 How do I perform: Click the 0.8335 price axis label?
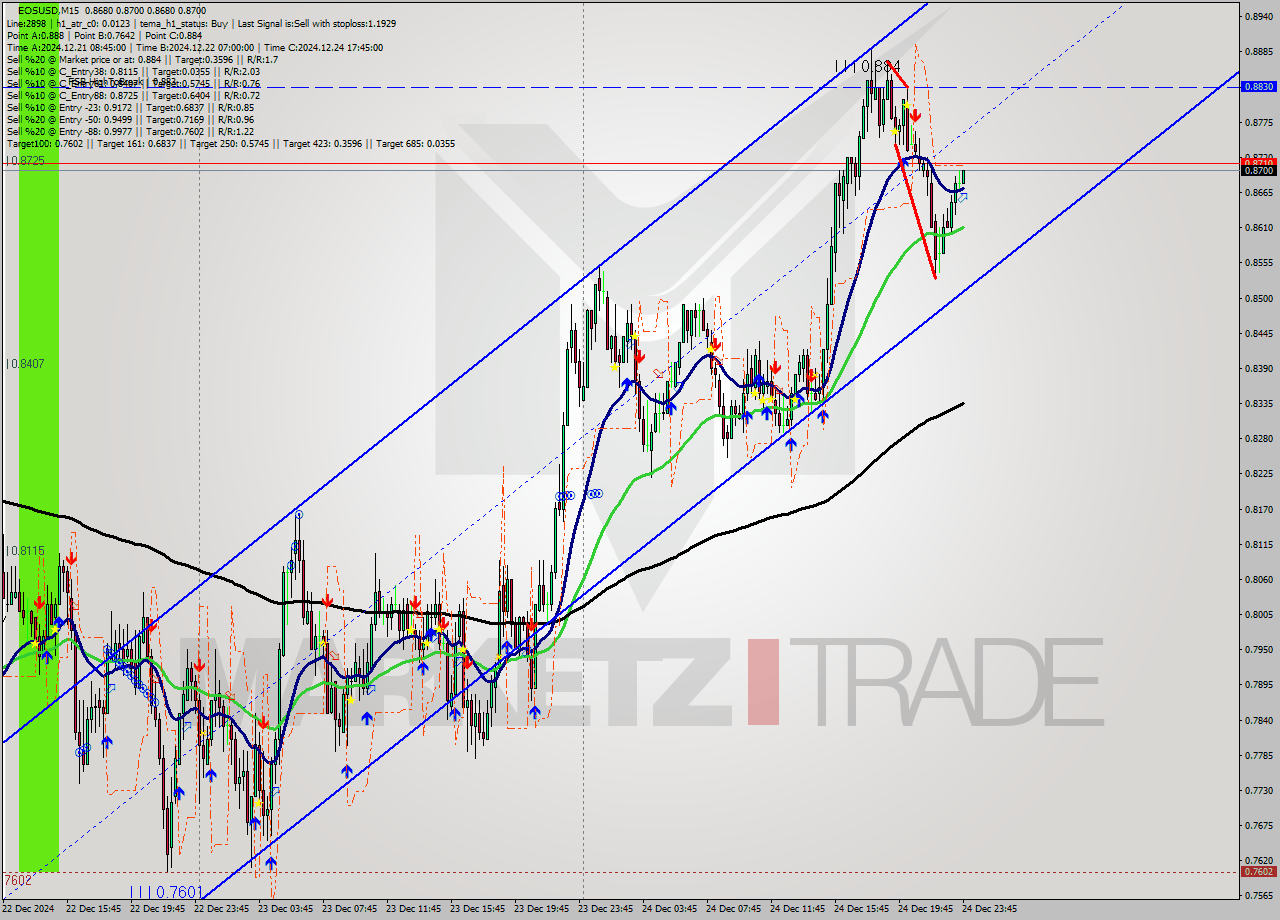click(x=1257, y=404)
